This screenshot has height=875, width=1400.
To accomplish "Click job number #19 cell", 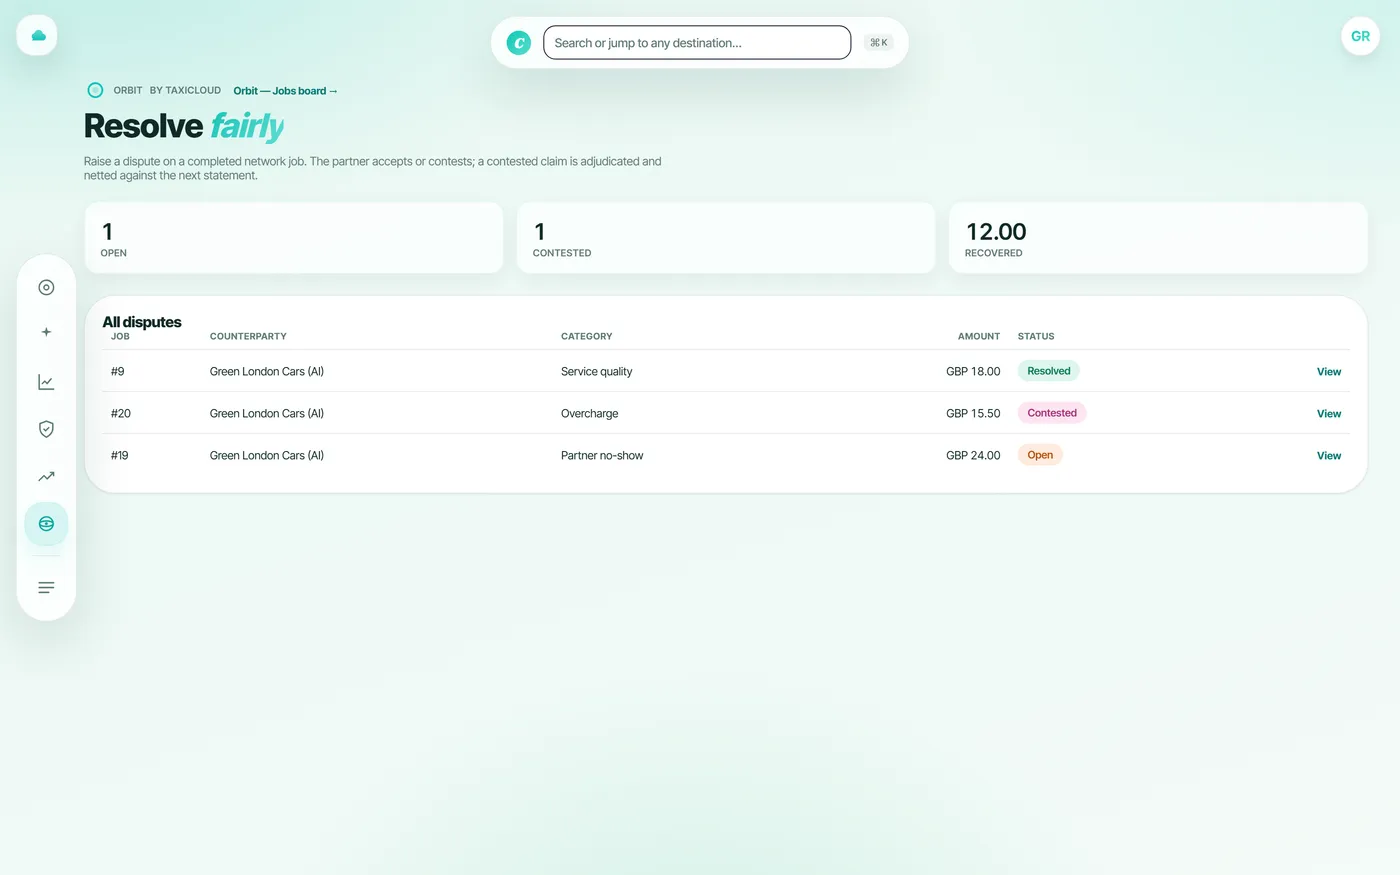I will (x=119, y=456).
